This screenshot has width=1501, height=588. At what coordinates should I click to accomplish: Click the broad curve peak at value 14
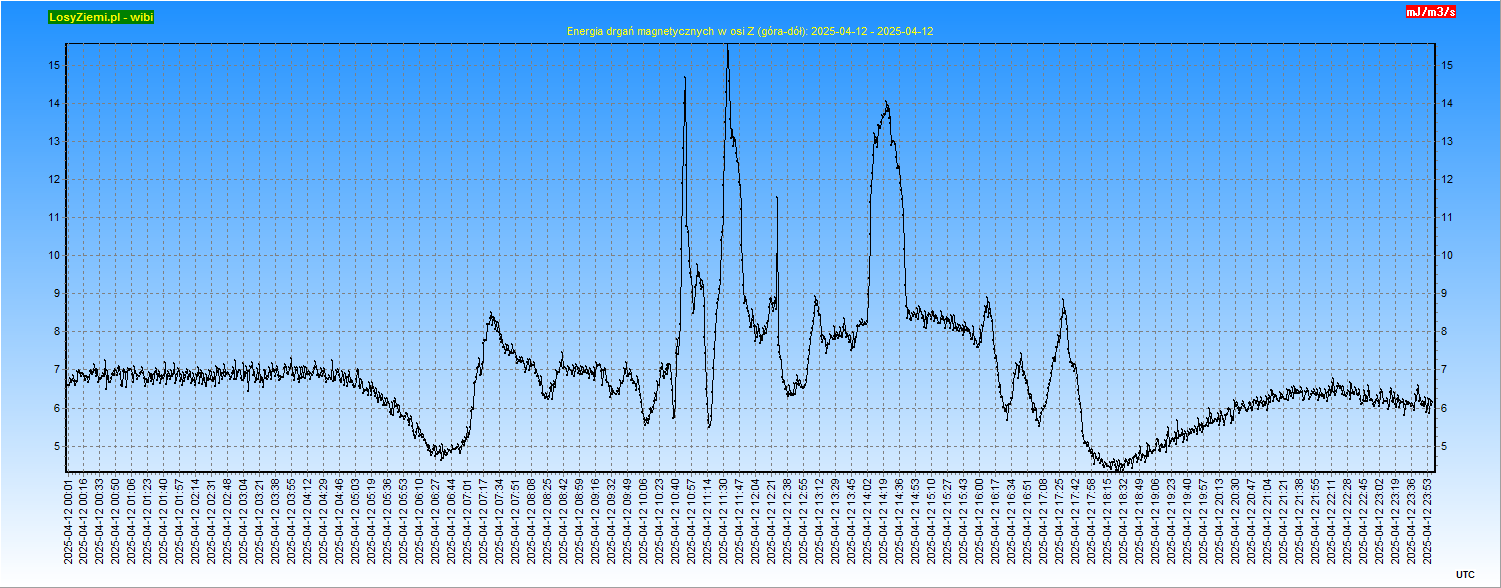[886, 104]
